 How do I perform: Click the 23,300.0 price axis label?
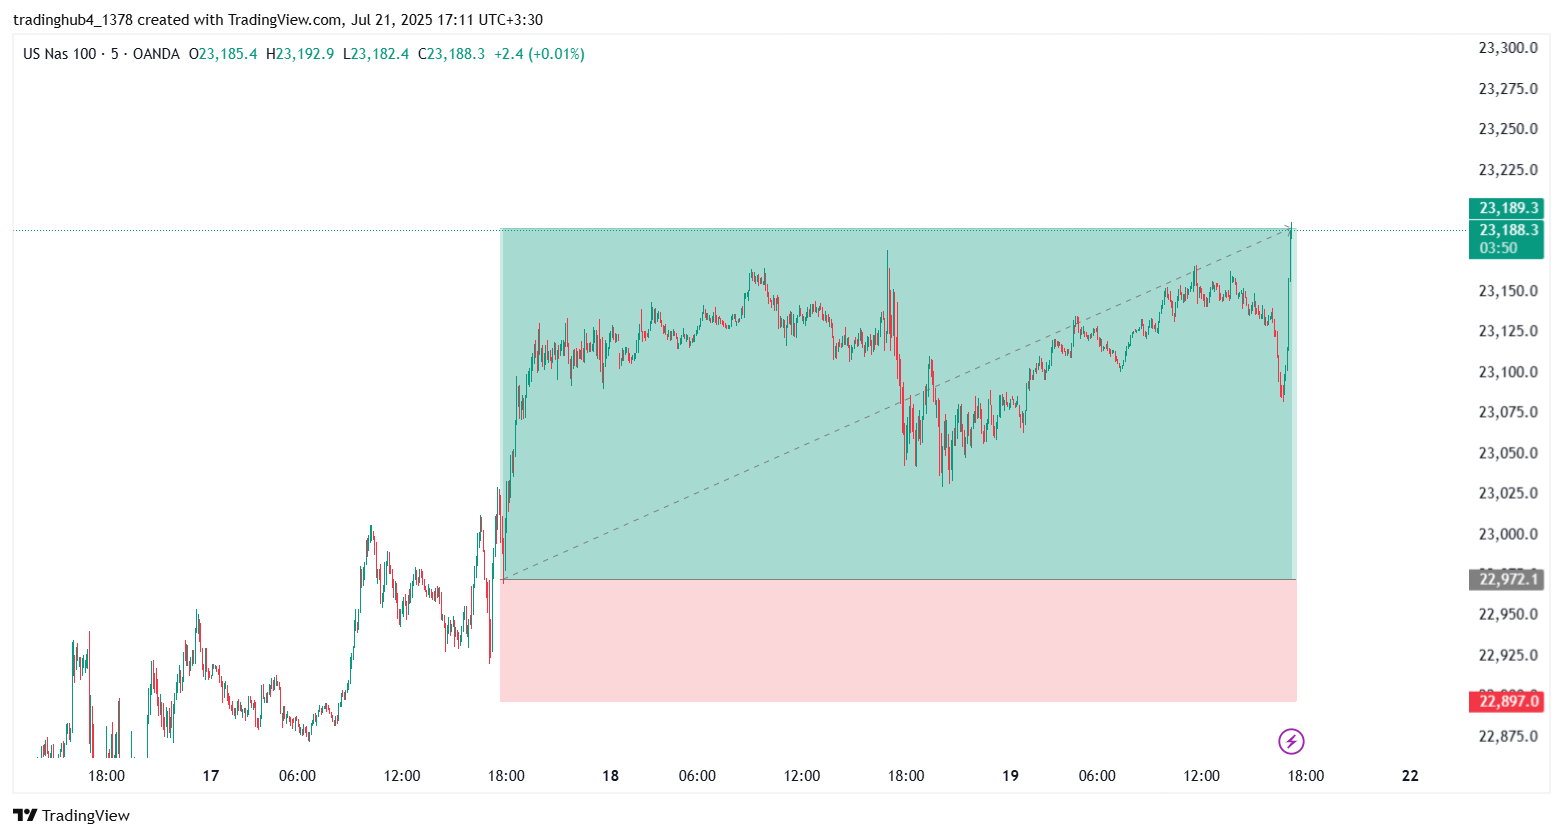click(1507, 48)
